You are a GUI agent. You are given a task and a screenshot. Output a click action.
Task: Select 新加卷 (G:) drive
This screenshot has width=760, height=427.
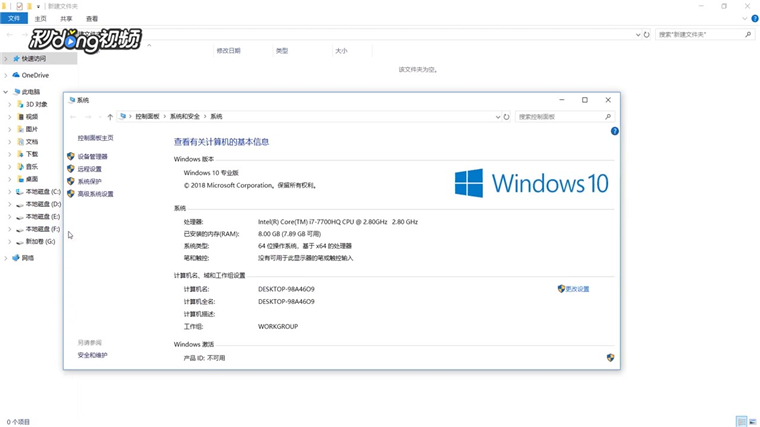40,241
